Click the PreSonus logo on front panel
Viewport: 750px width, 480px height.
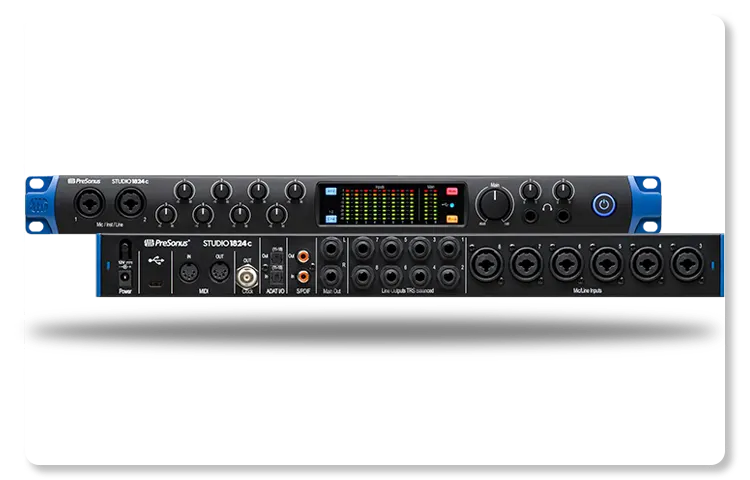(84, 181)
